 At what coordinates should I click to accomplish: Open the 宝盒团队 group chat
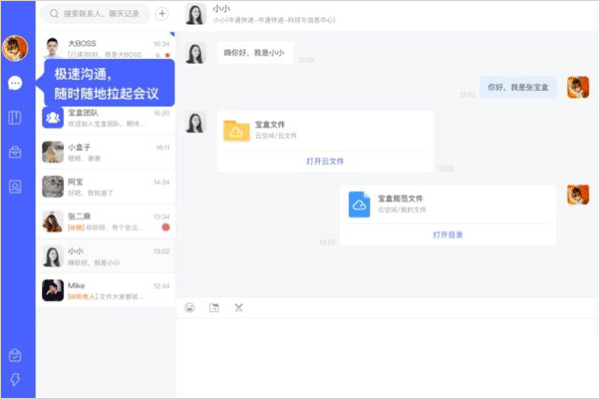(106, 118)
